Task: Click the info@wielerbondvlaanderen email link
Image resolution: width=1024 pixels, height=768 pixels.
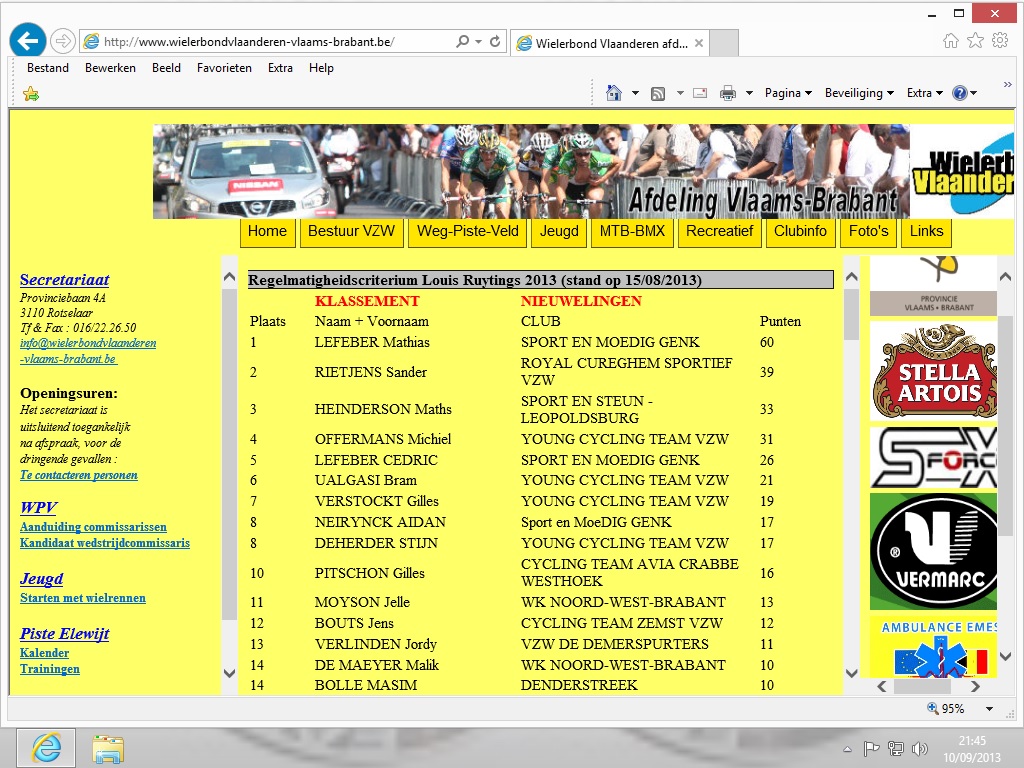Action: pos(88,351)
